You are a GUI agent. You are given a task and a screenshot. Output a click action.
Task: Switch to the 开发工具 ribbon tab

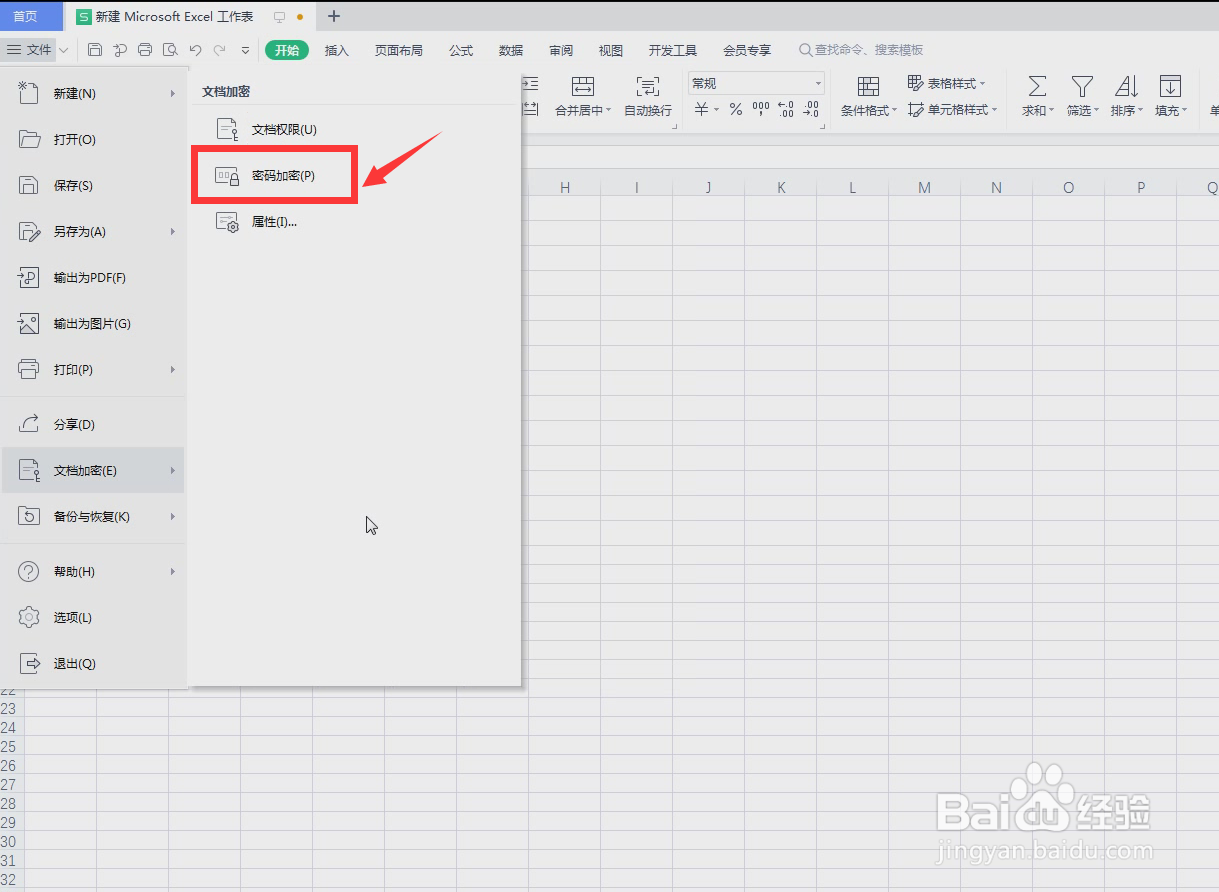(673, 50)
